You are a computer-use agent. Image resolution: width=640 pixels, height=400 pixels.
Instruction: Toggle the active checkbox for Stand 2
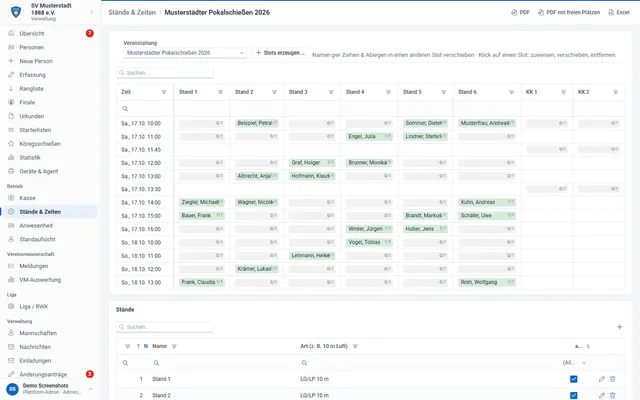[x=573, y=395]
